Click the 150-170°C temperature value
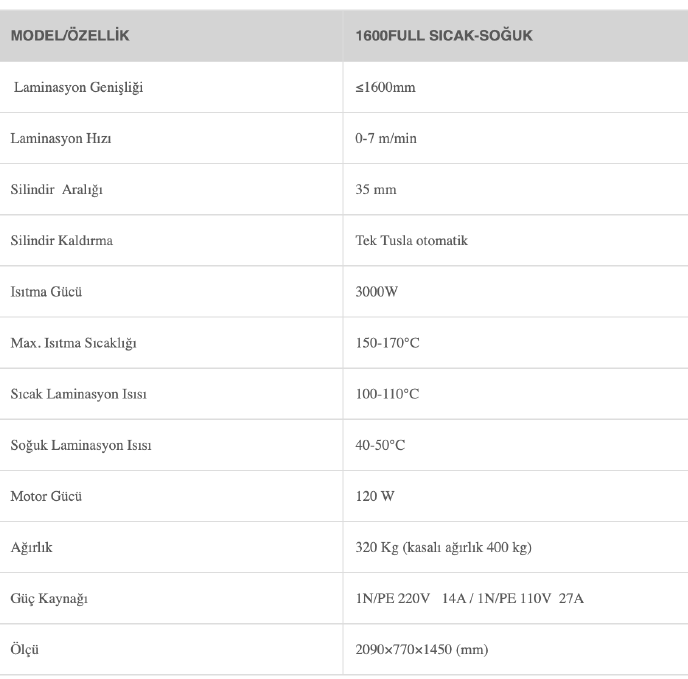 click(x=387, y=343)
